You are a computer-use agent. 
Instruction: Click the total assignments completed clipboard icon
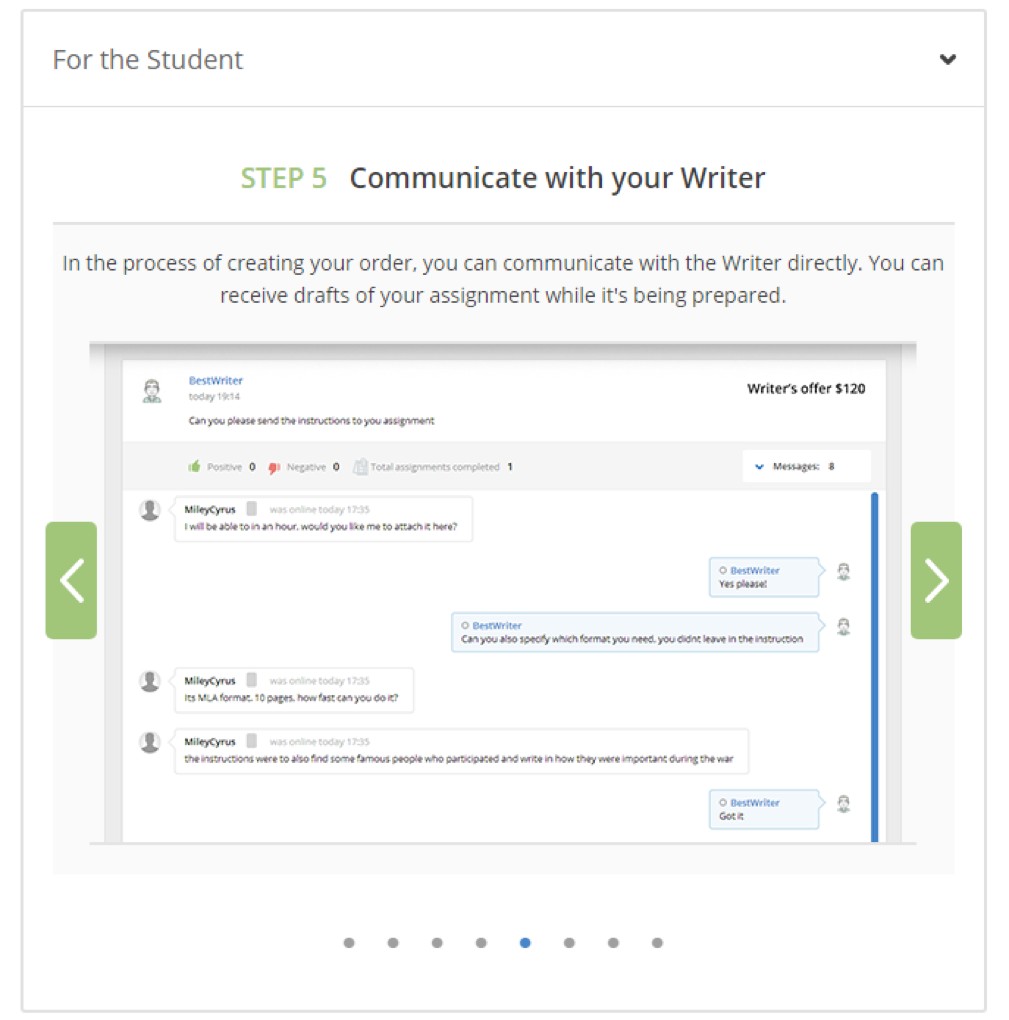[360, 467]
